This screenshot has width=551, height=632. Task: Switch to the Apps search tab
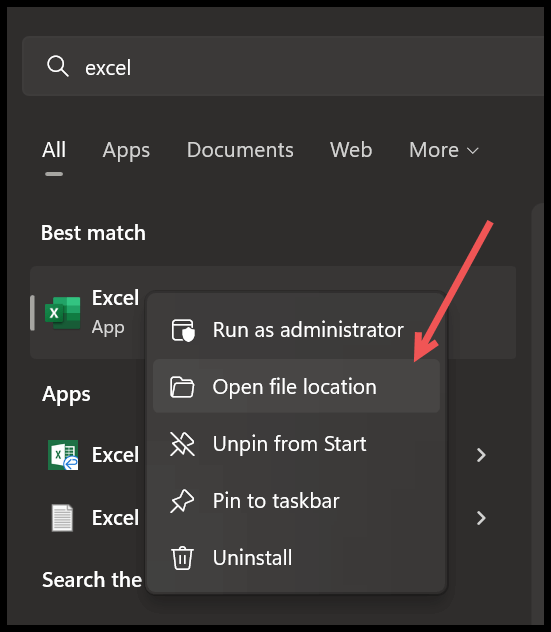click(126, 151)
